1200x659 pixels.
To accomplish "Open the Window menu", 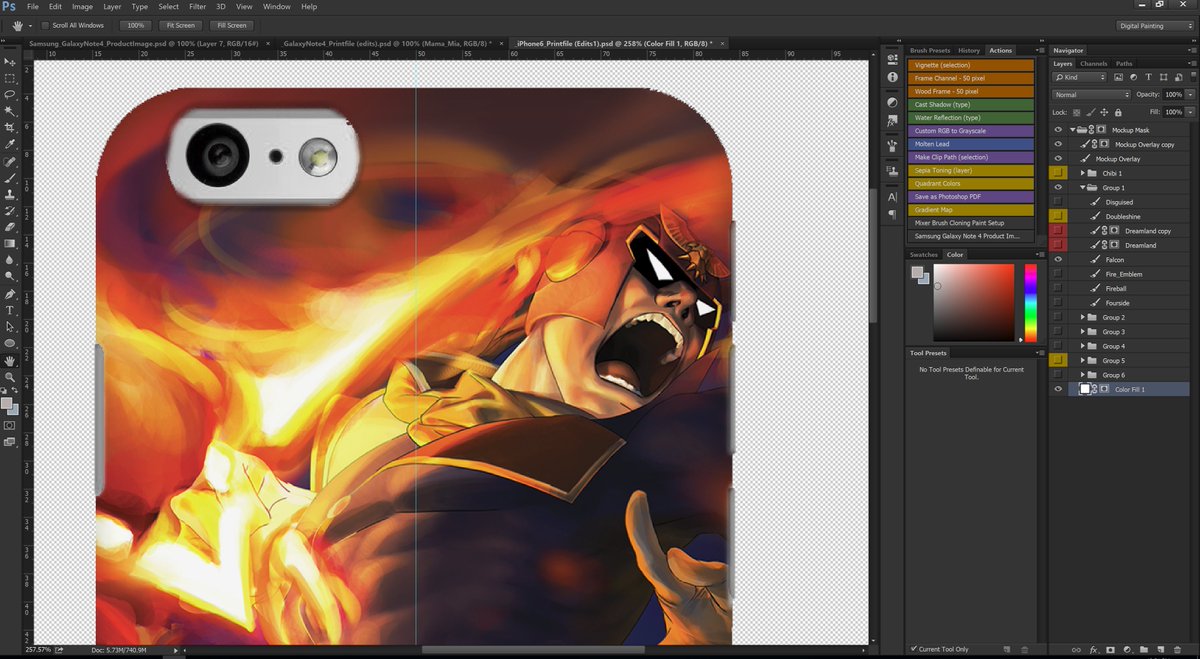I will (277, 7).
